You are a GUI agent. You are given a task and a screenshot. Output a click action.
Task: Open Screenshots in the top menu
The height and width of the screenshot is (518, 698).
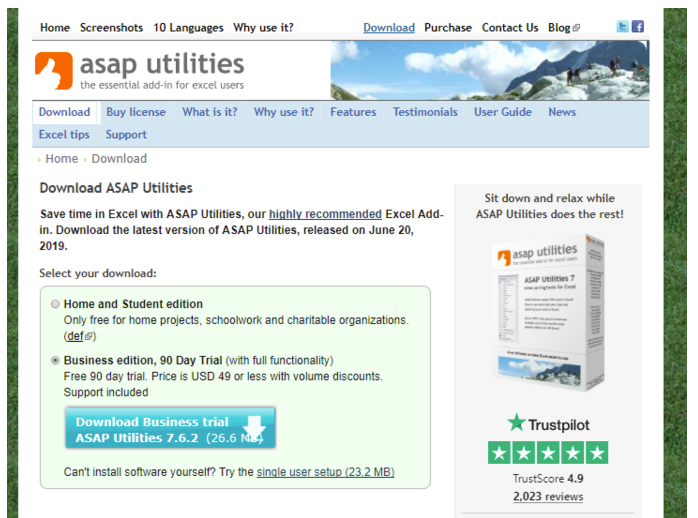(x=111, y=28)
